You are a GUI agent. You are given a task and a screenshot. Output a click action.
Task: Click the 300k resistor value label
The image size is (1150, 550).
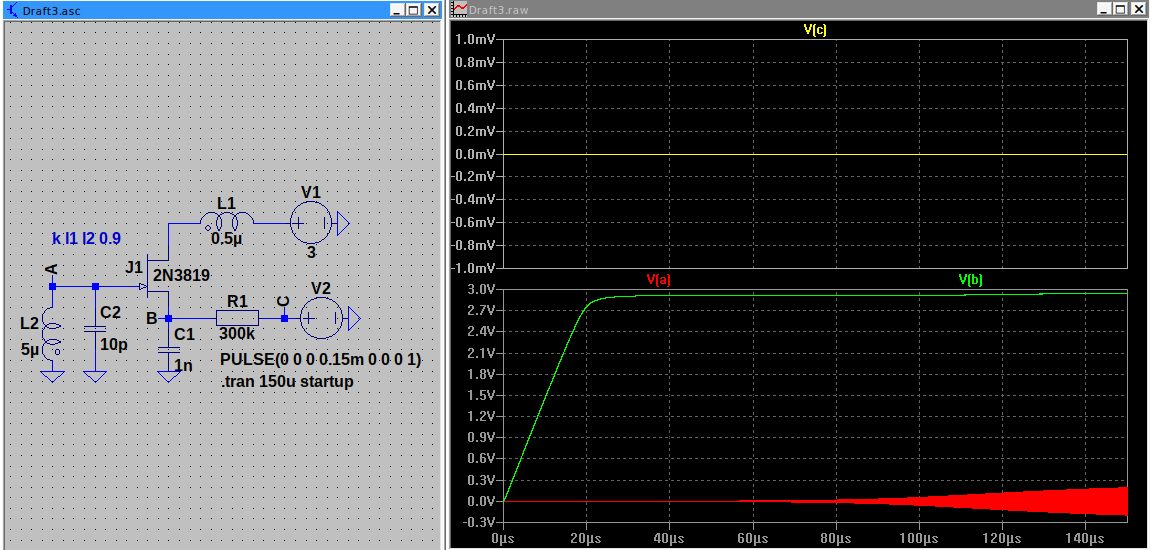(236, 335)
